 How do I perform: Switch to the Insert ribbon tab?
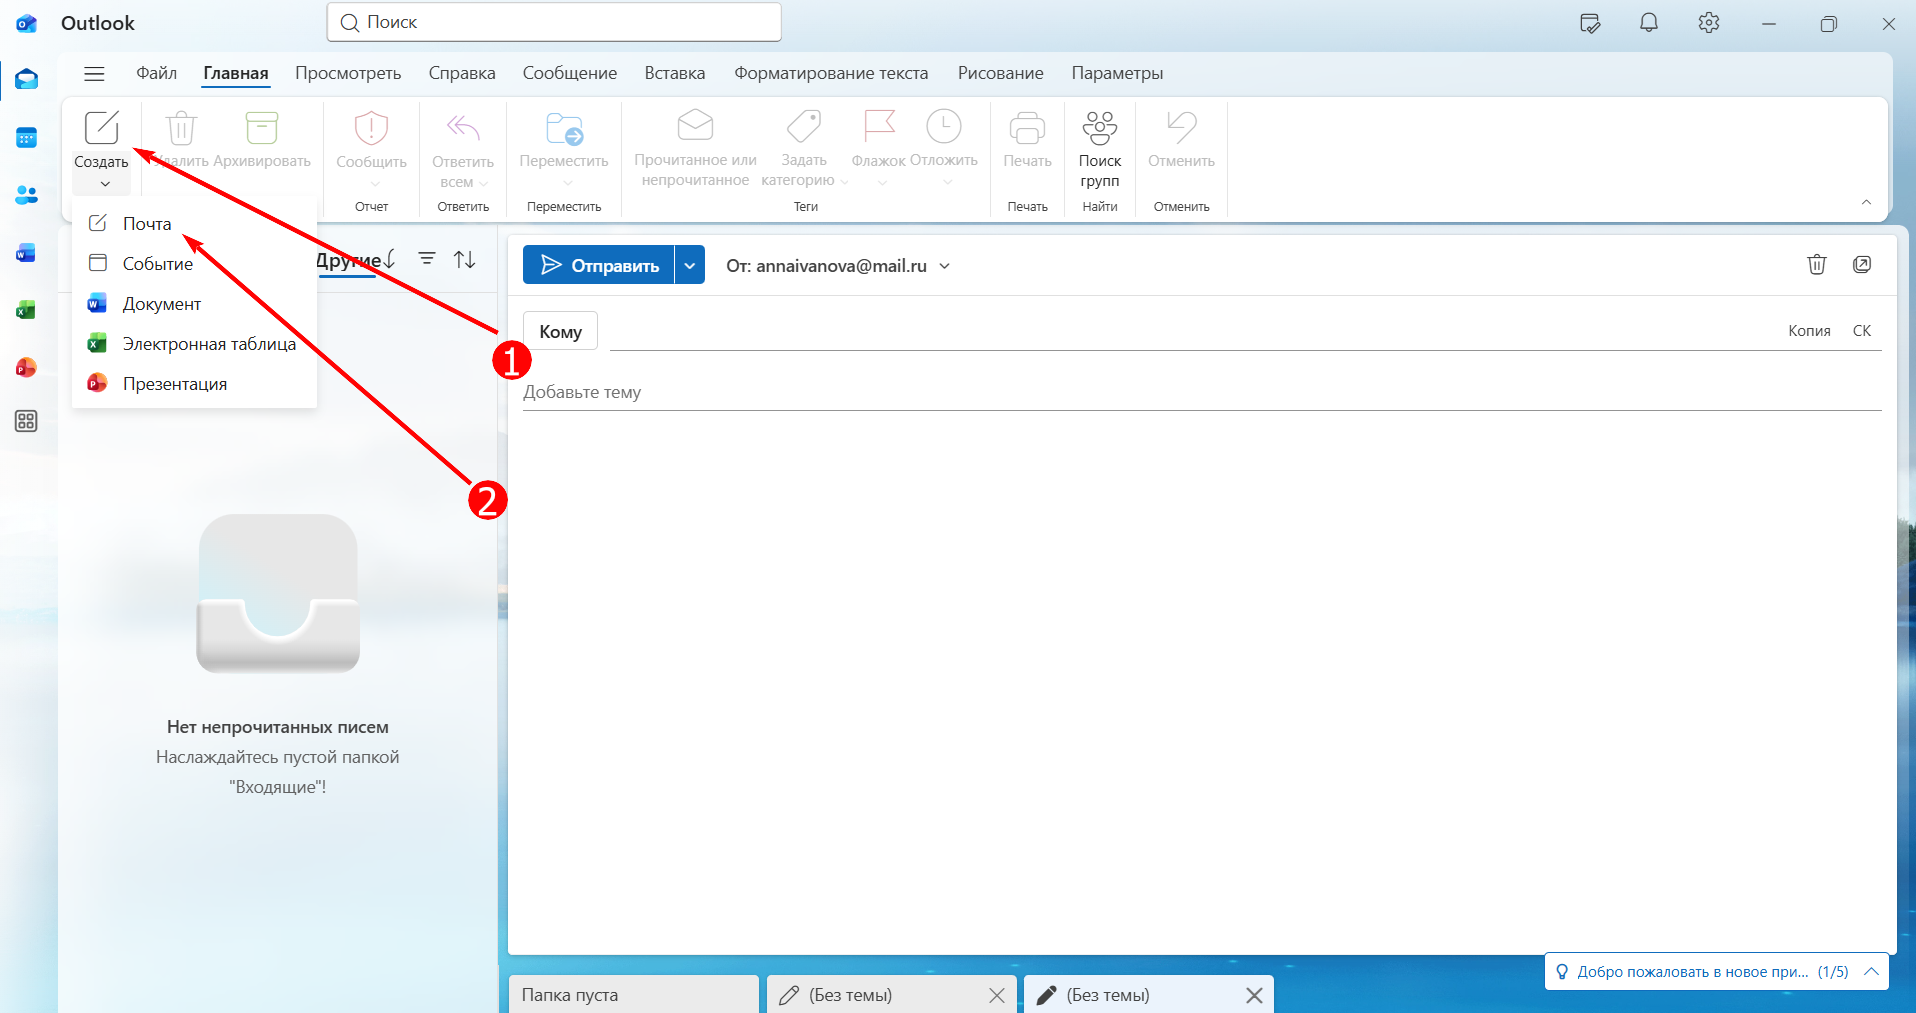point(675,73)
